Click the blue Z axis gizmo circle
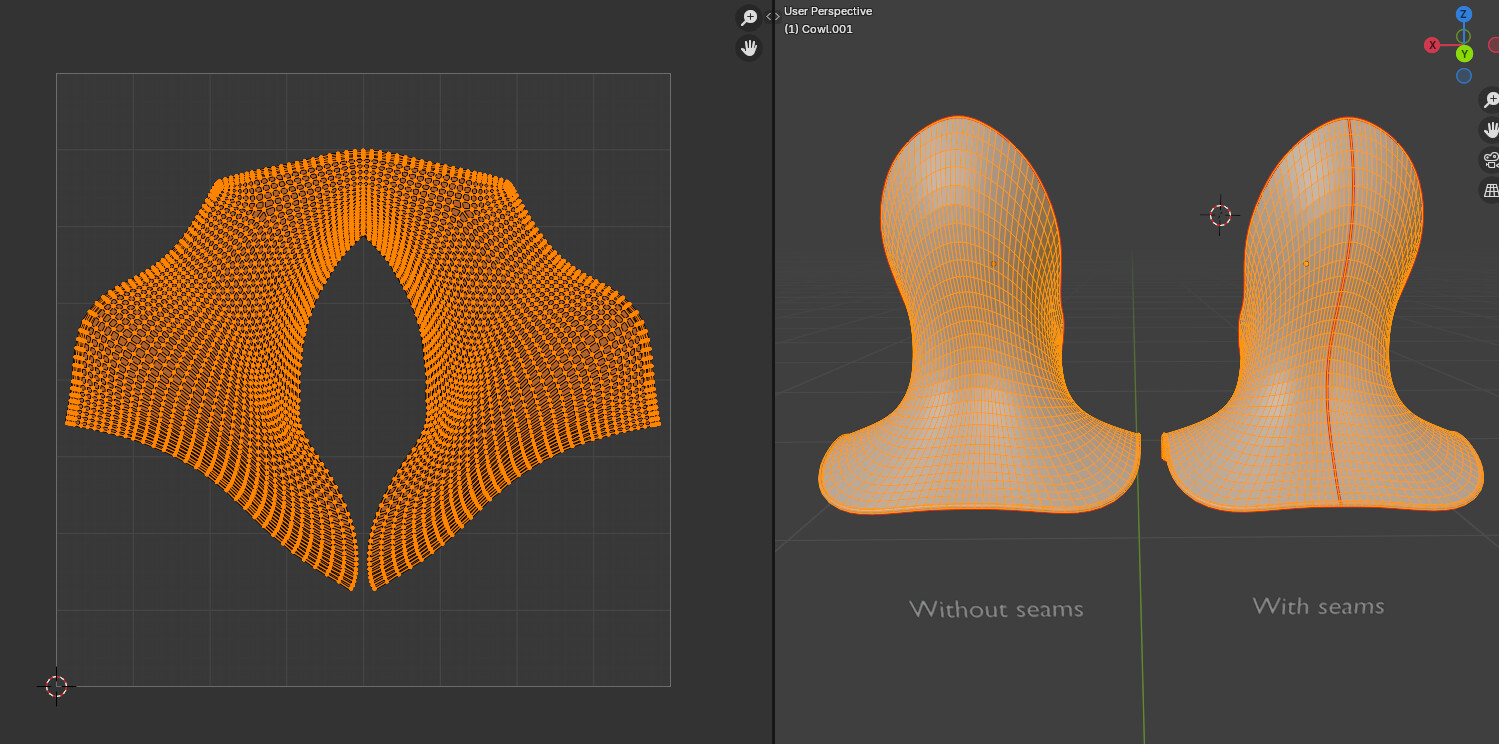The width and height of the screenshot is (1499, 744). 1464,14
